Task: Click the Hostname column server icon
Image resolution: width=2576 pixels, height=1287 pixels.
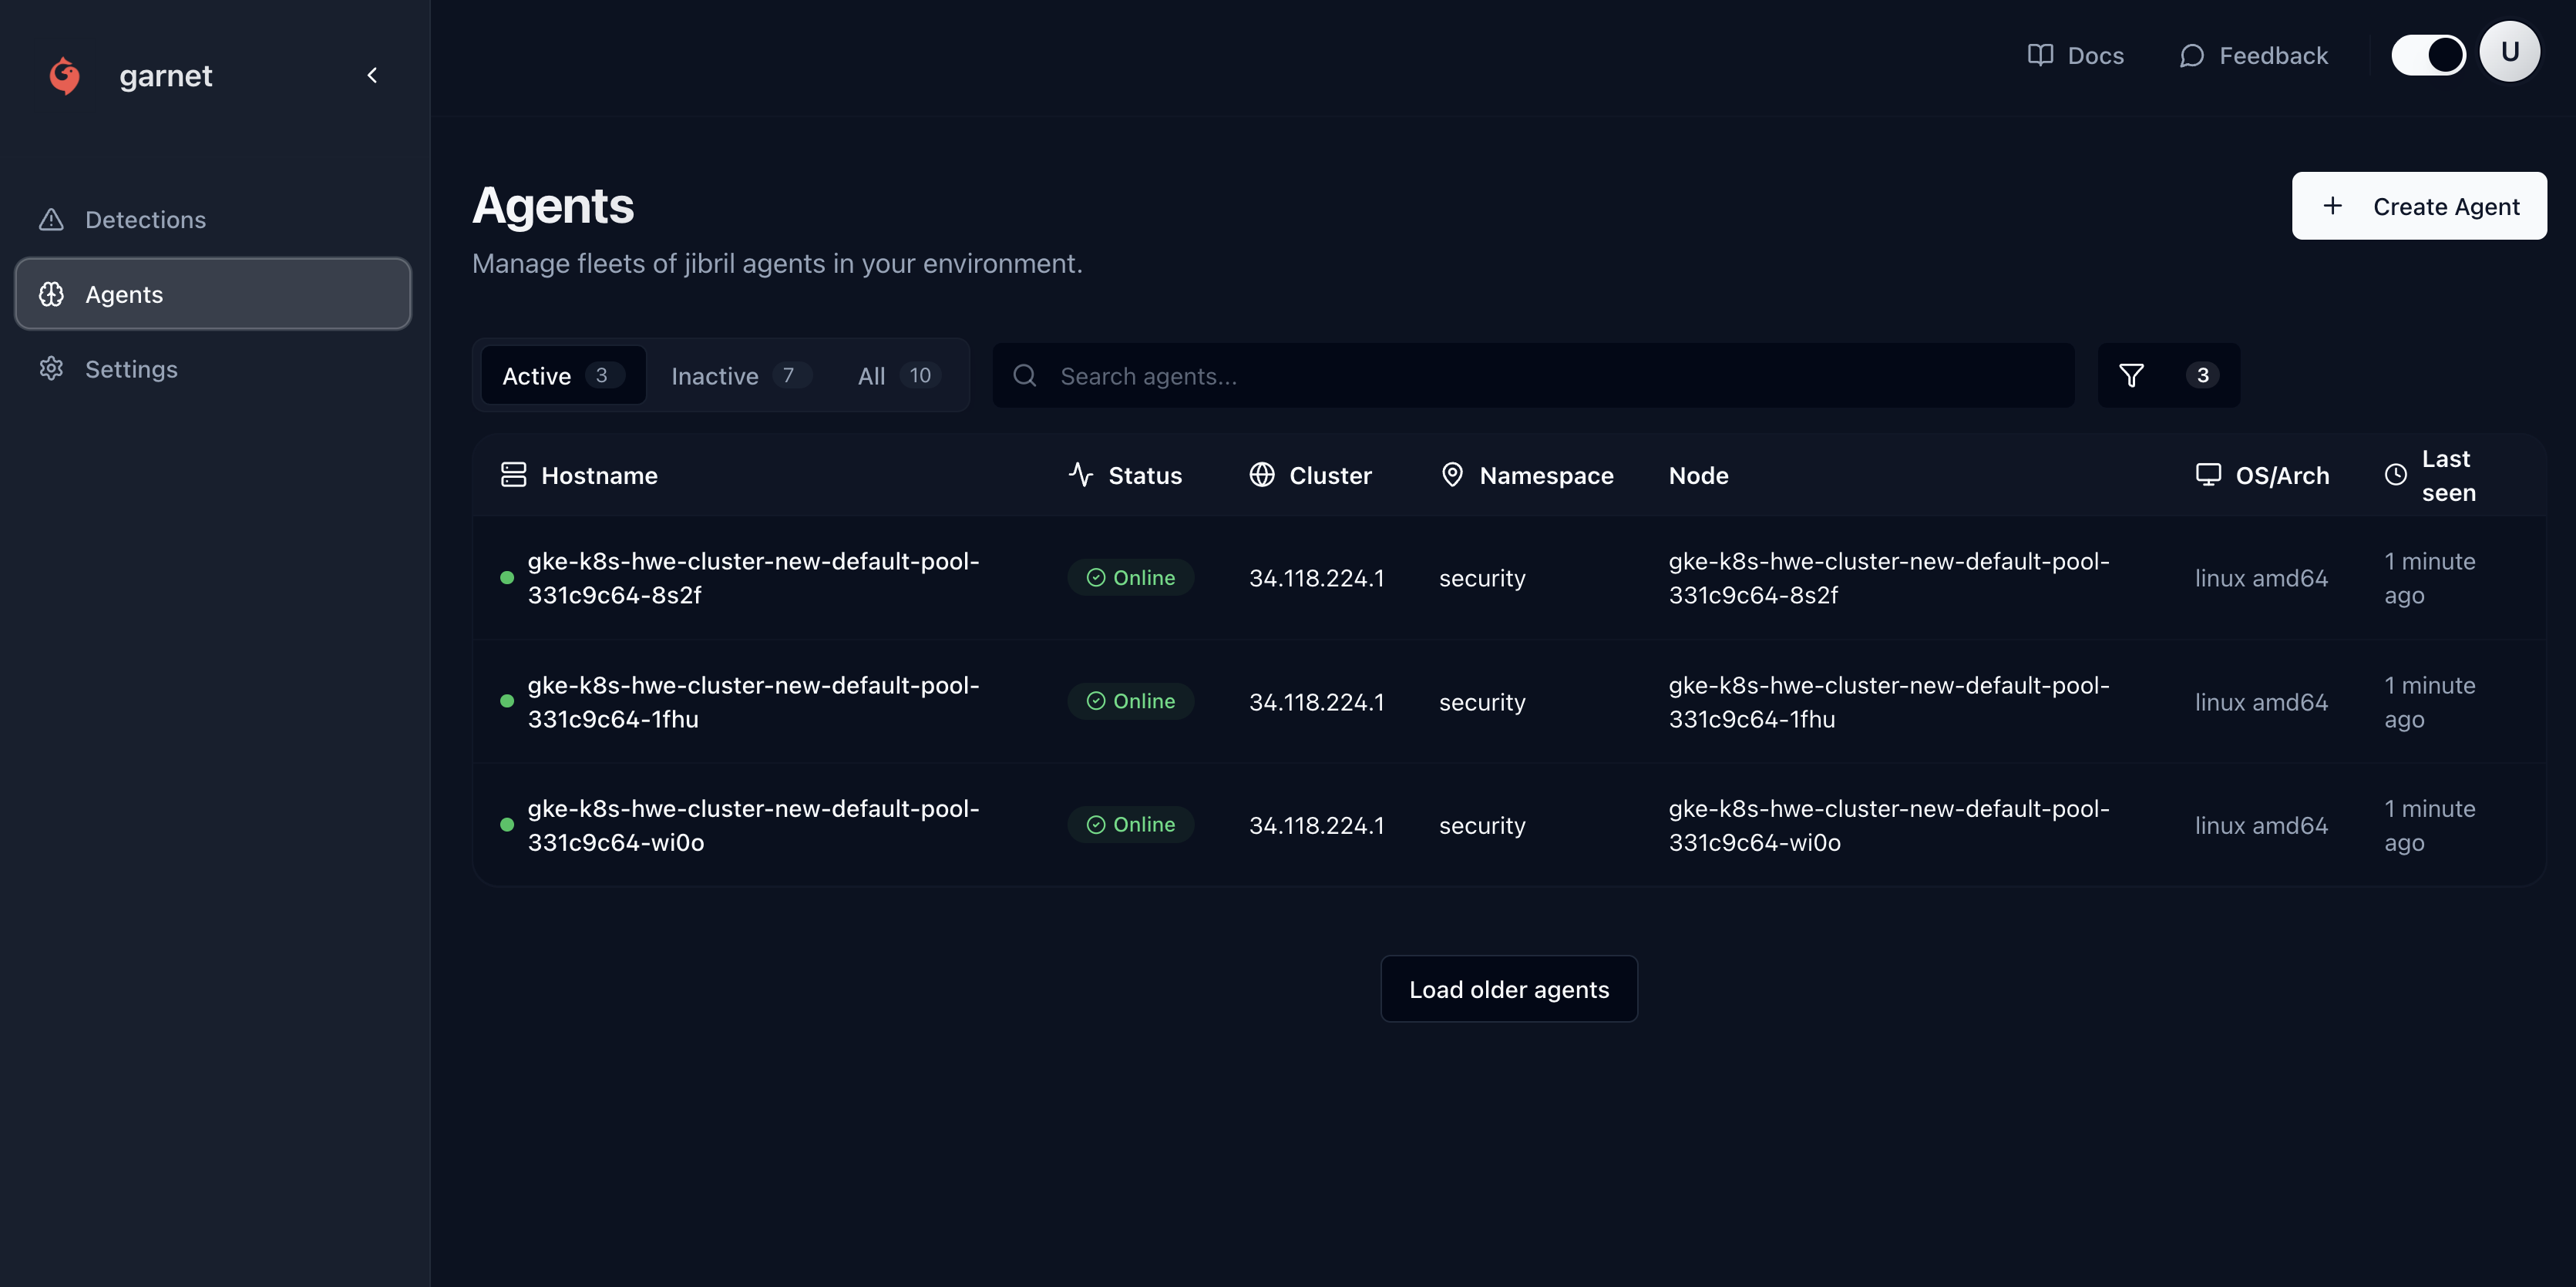Action: point(513,475)
